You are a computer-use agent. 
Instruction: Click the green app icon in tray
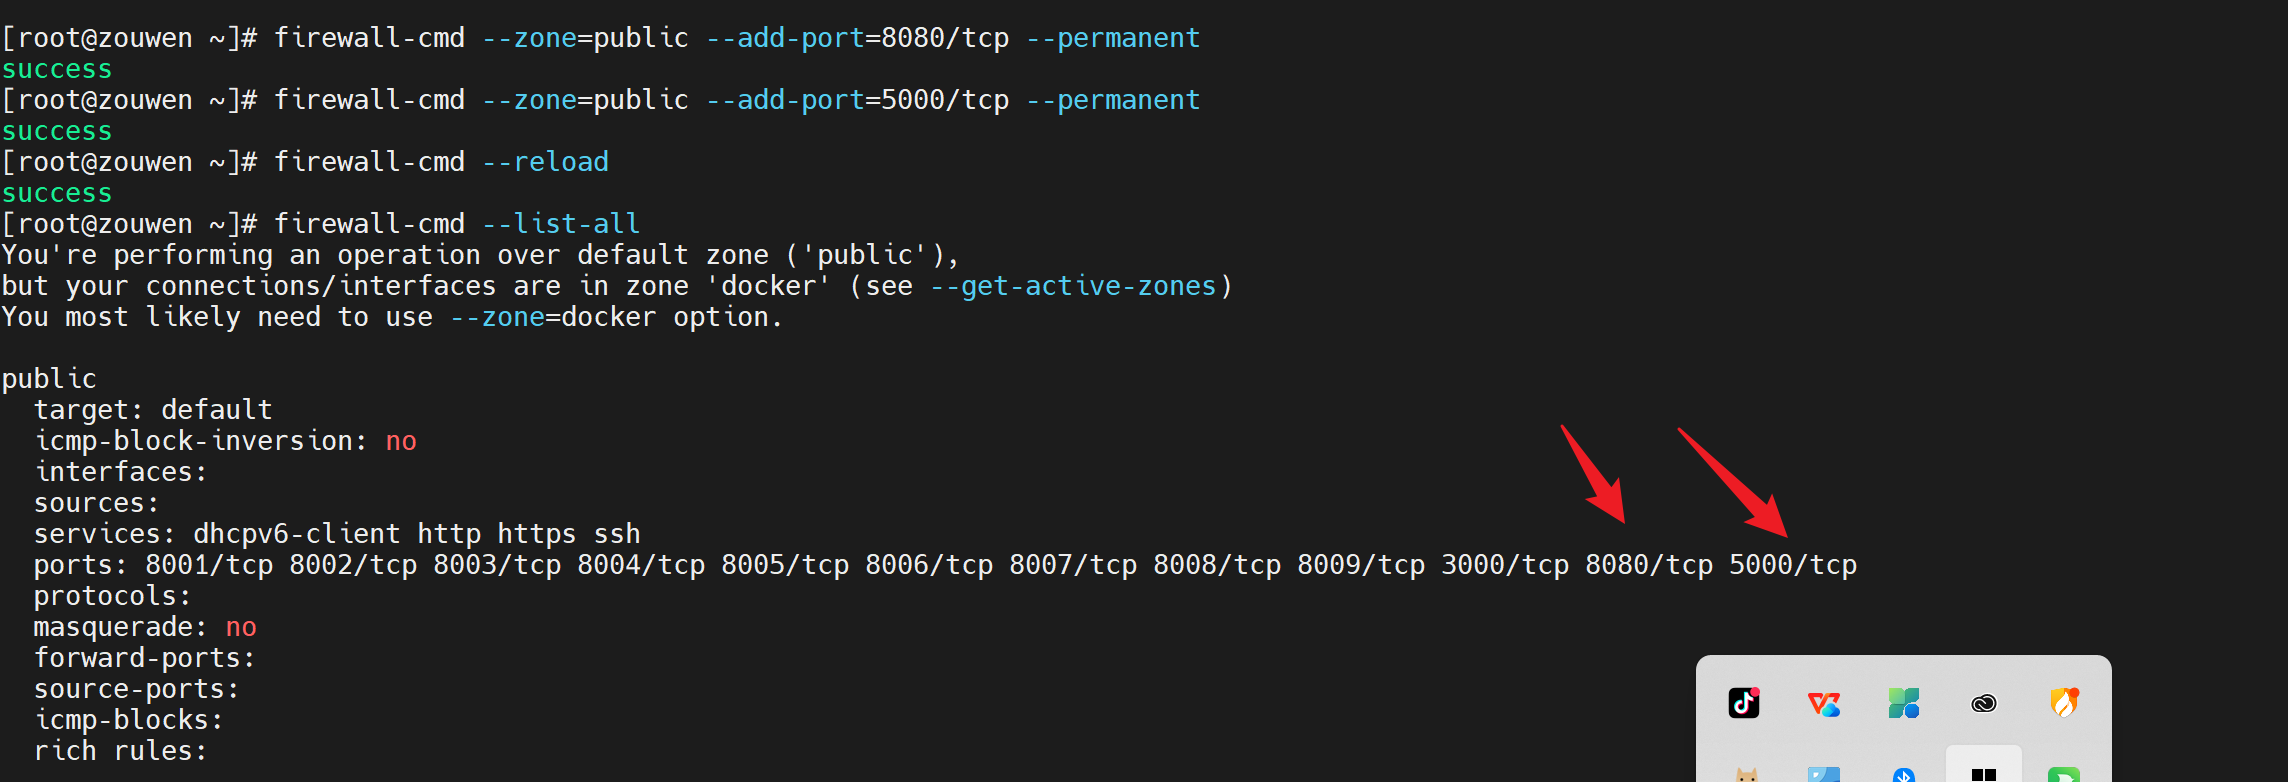click(x=2064, y=774)
